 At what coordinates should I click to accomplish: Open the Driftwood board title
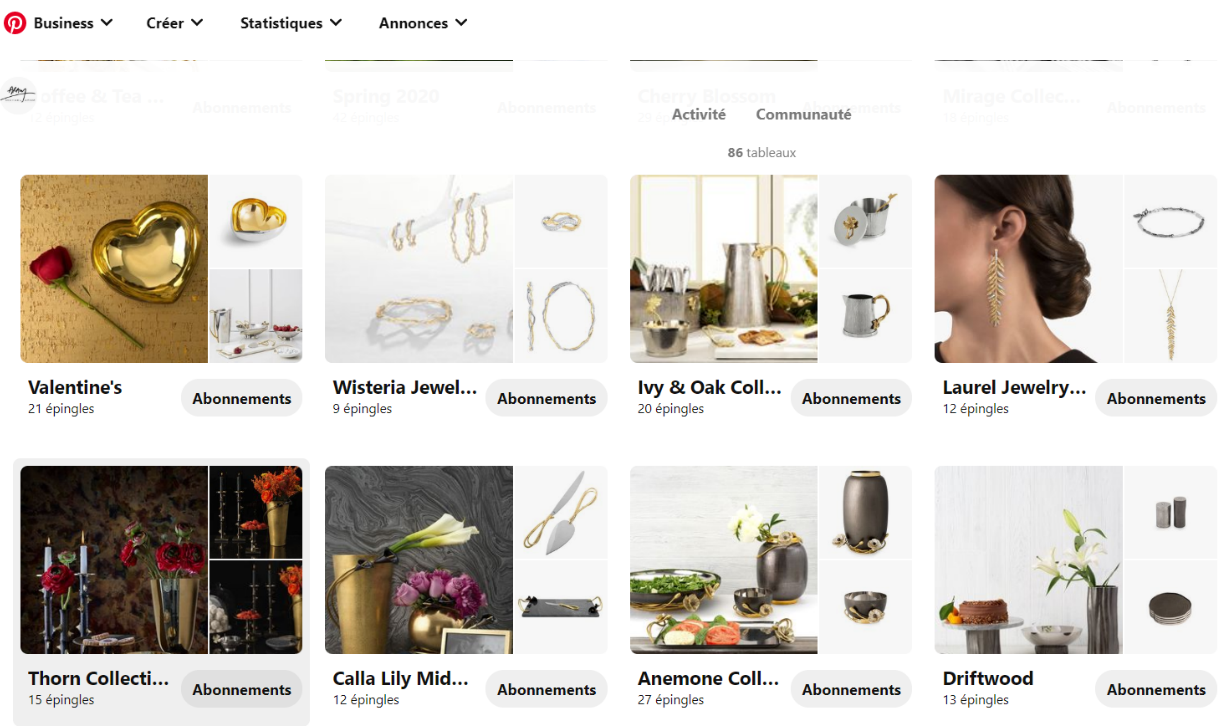[x=988, y=678]
